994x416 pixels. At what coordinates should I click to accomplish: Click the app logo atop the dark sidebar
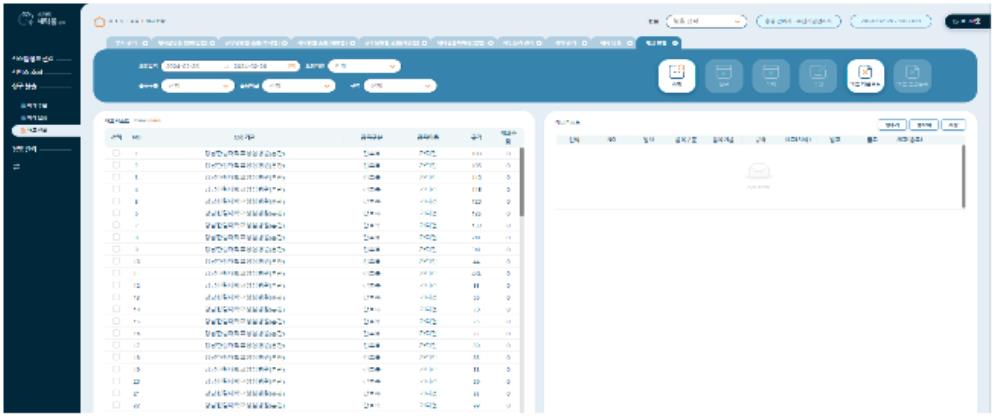pos(41,21)
